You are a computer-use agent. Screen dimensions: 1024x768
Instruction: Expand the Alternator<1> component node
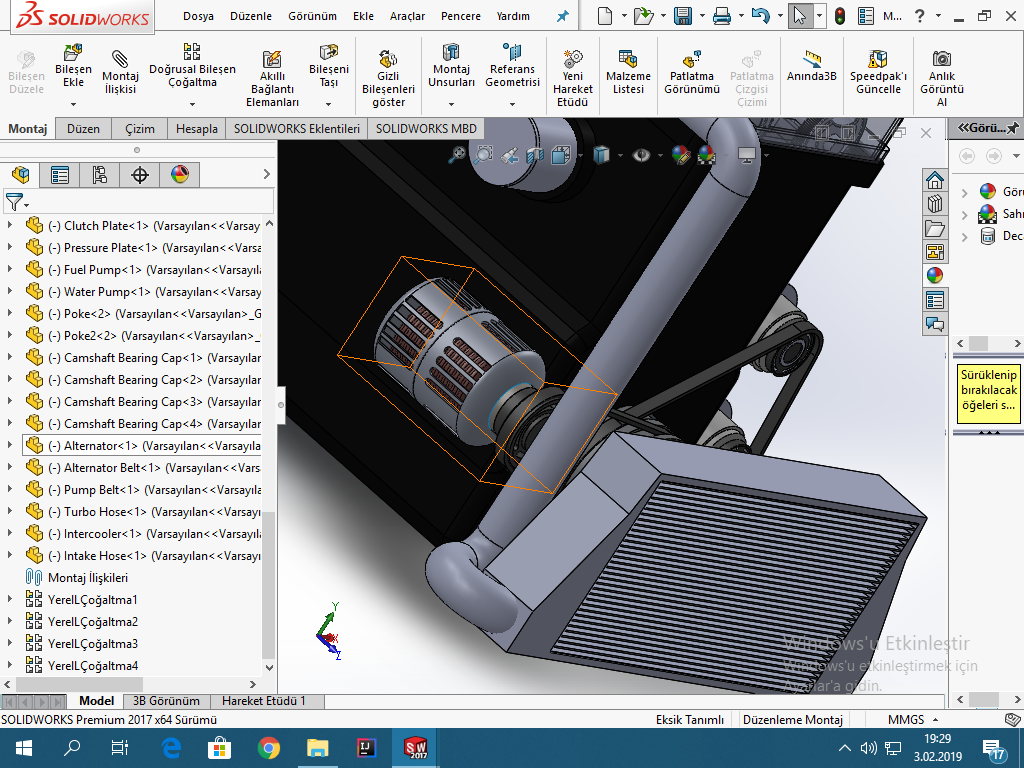coord(9,445)
